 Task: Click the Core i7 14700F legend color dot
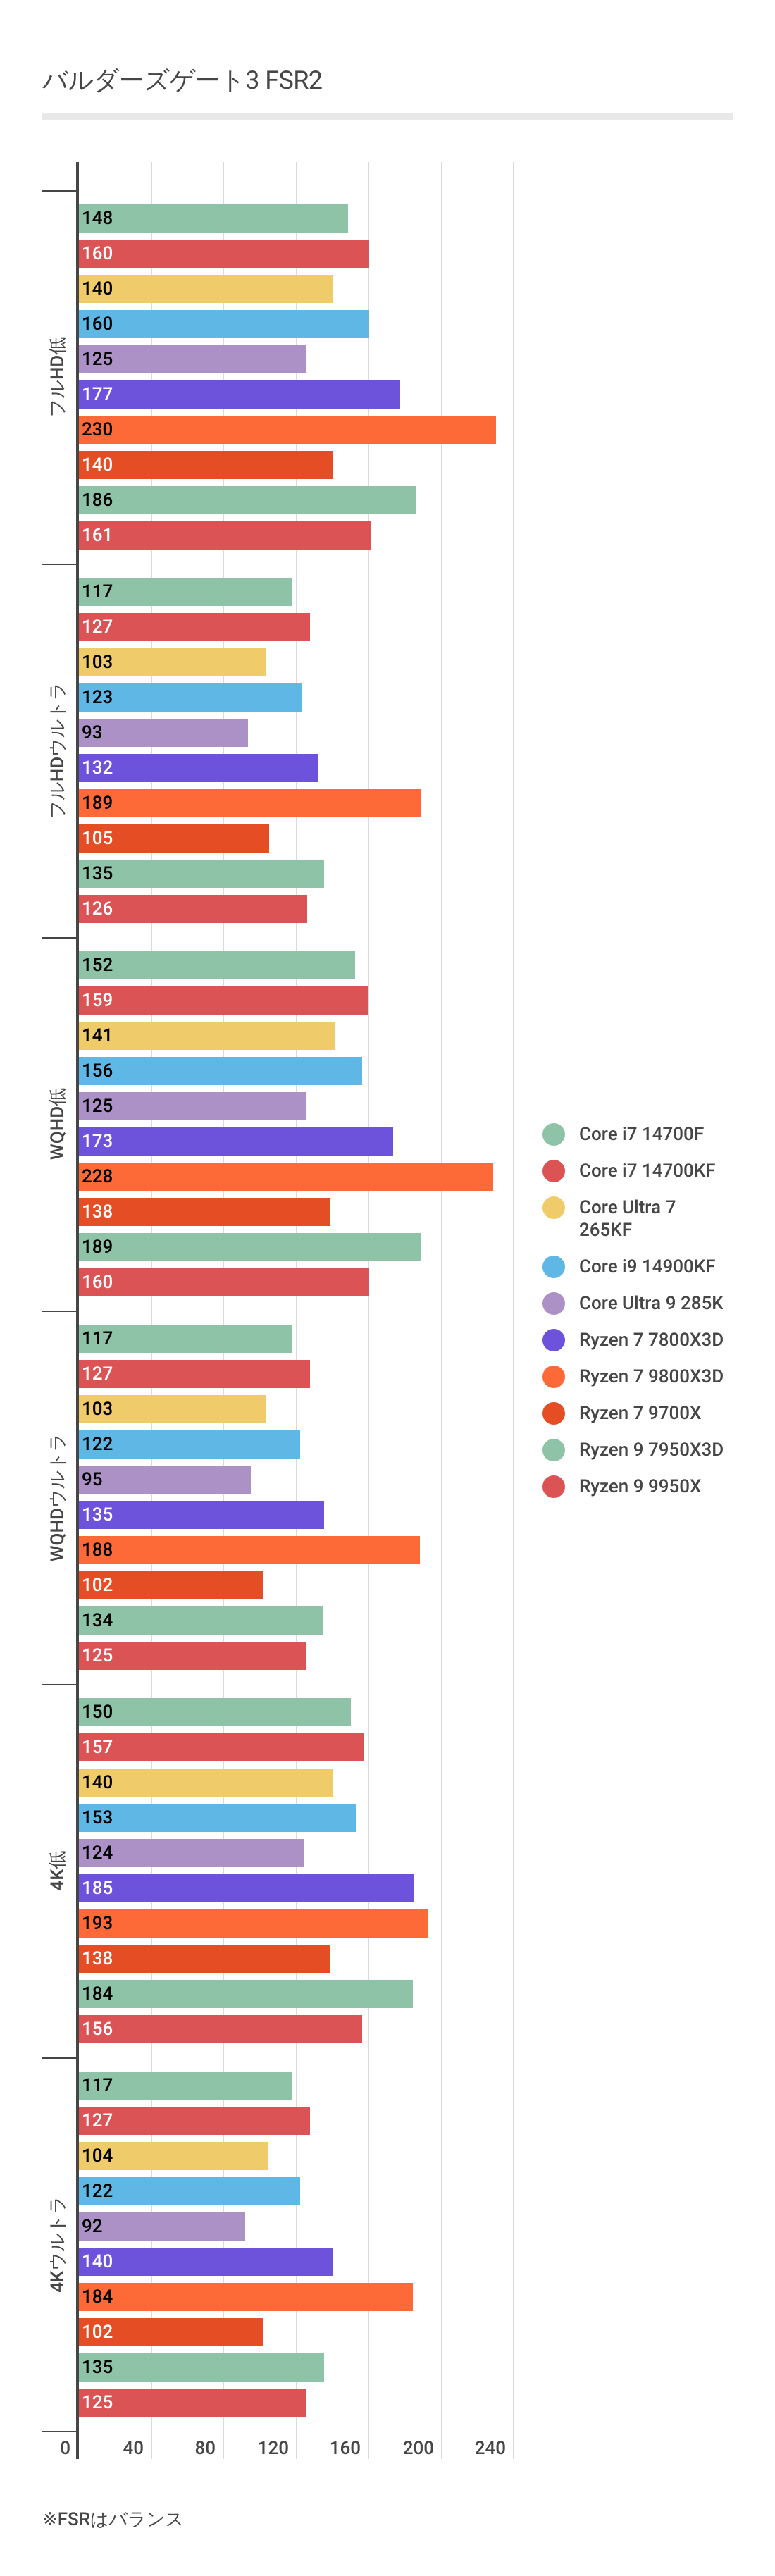coord(553,1134)
